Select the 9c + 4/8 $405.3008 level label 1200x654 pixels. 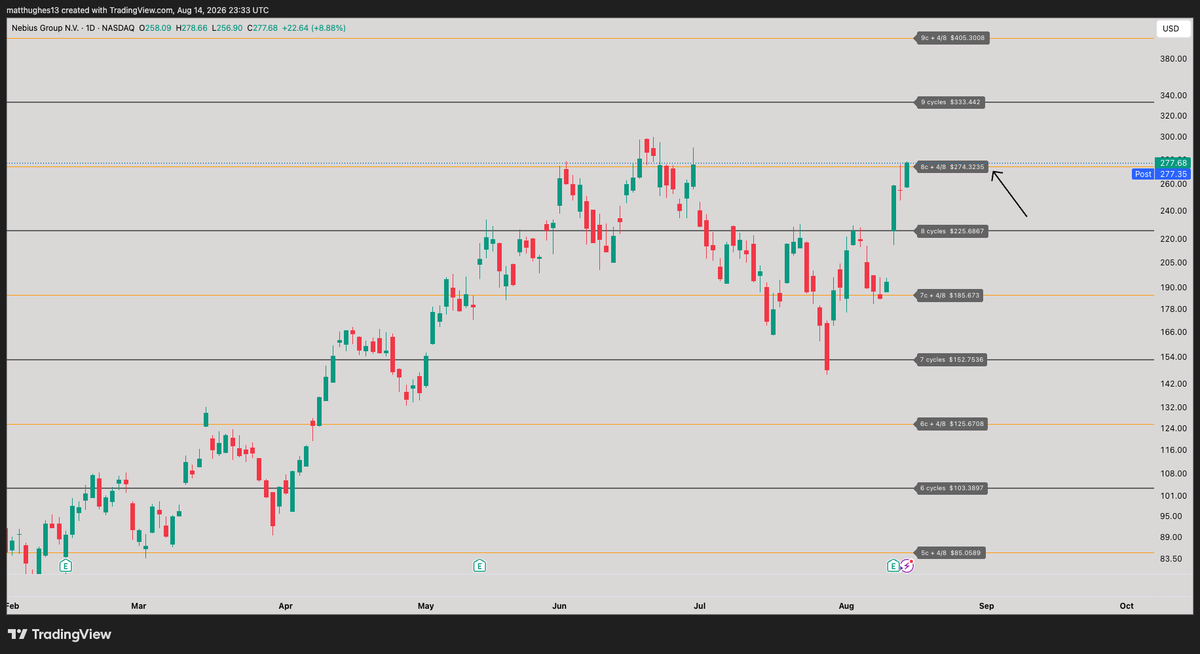tap(952, 38)
